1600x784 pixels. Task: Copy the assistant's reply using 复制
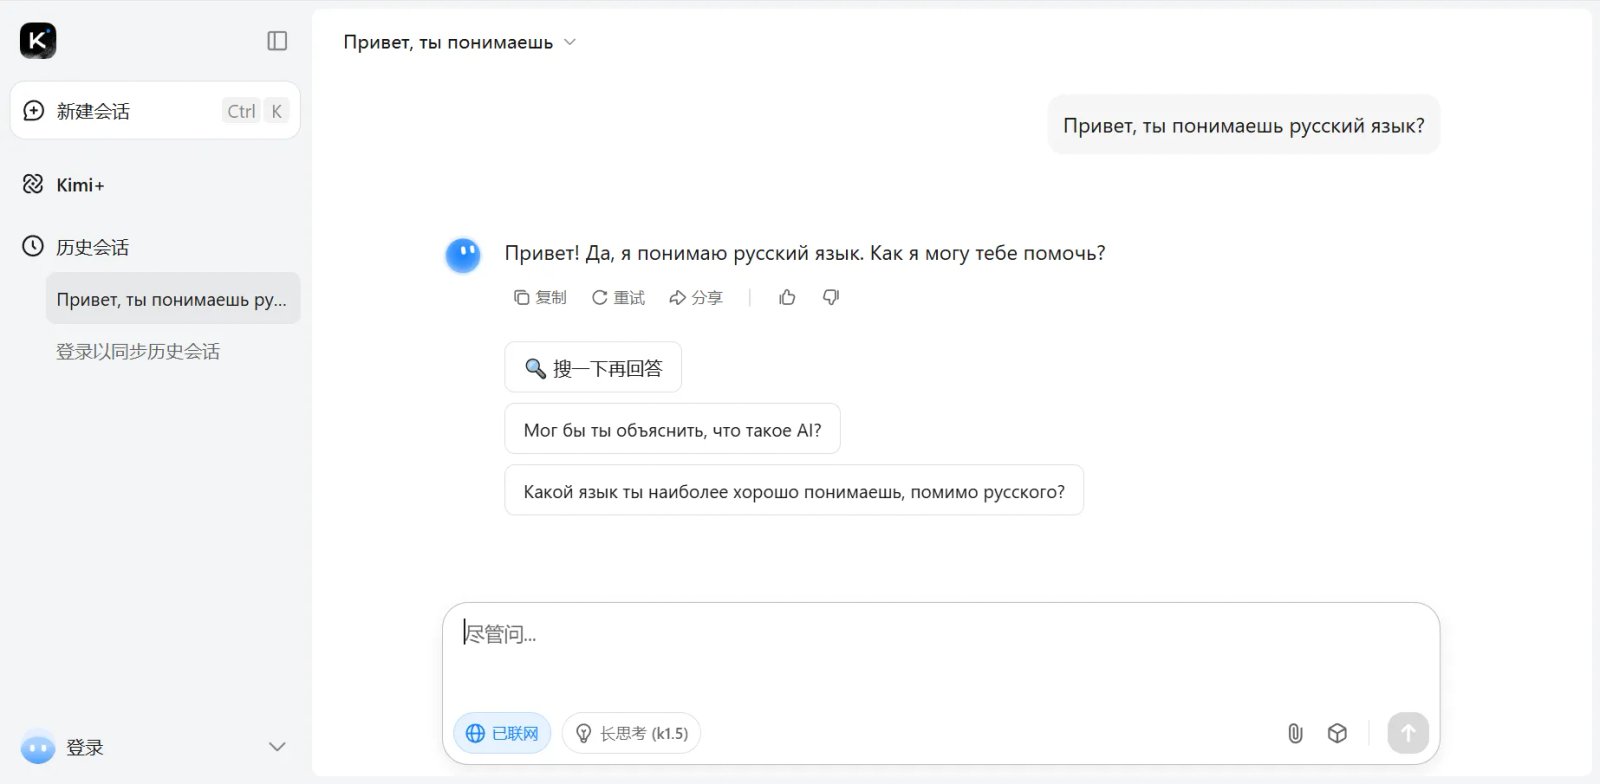pyautogui.click(x=540, y=297)
